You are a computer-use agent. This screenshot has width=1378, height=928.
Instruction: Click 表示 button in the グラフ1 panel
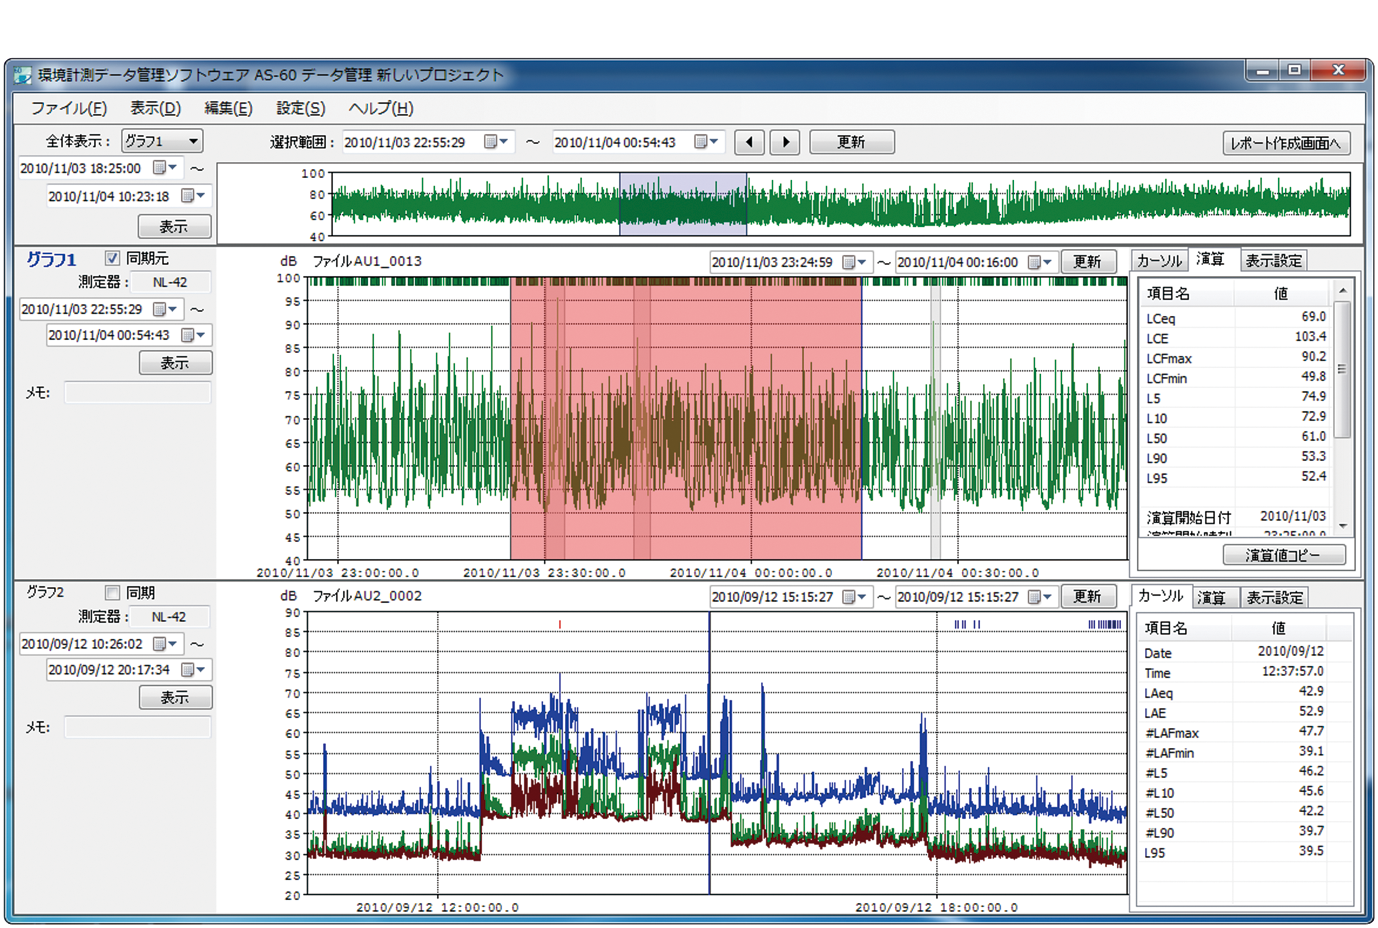(175, 363)
